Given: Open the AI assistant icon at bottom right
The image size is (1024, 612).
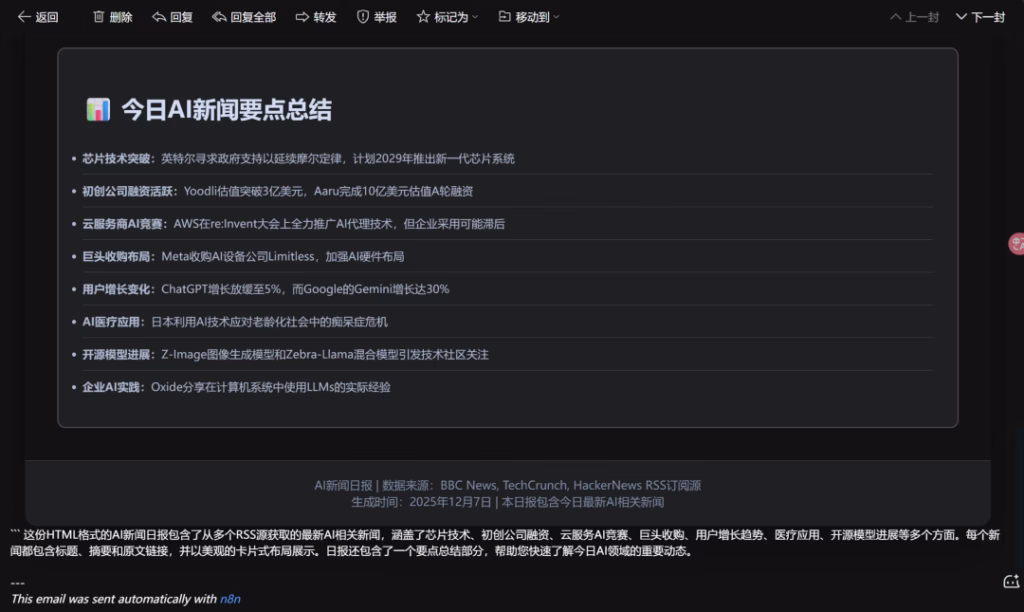Looking at the screenshot, I should pos(1011,581).
